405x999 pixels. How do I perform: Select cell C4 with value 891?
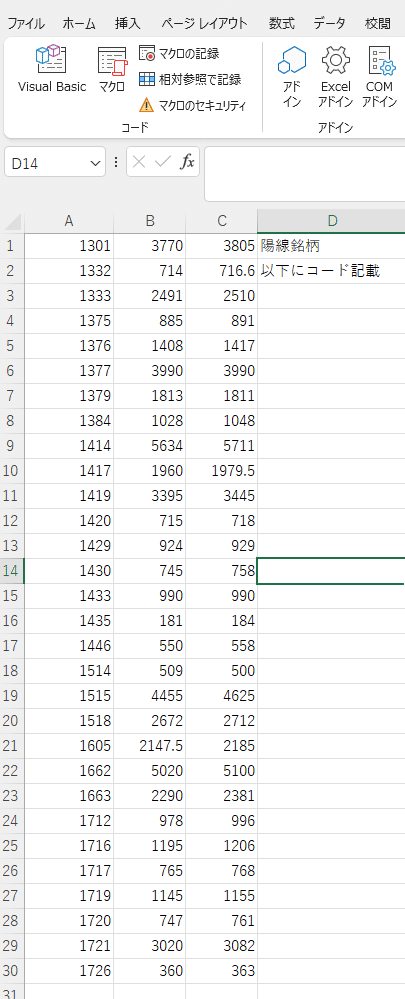pyautogui.click(x=222, y=320)
